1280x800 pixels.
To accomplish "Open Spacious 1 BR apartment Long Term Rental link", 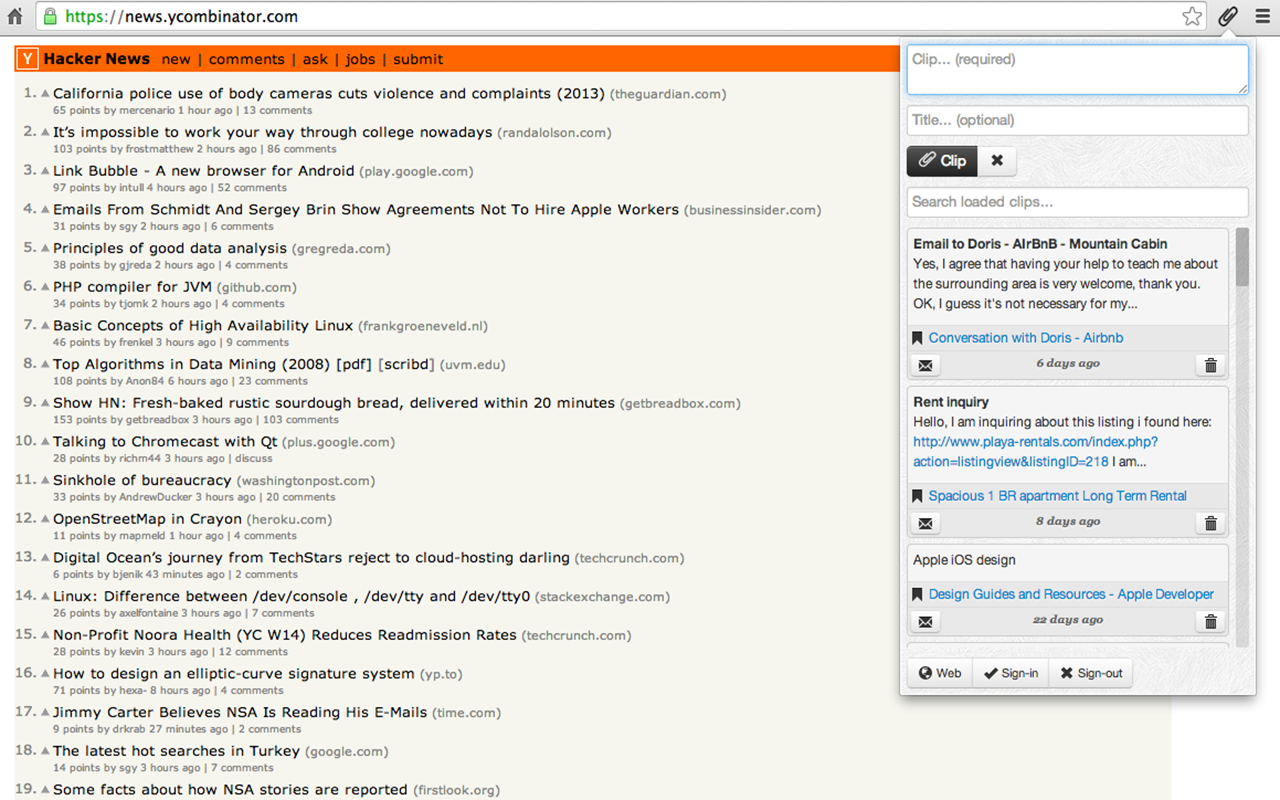I will coord(1058,496).
